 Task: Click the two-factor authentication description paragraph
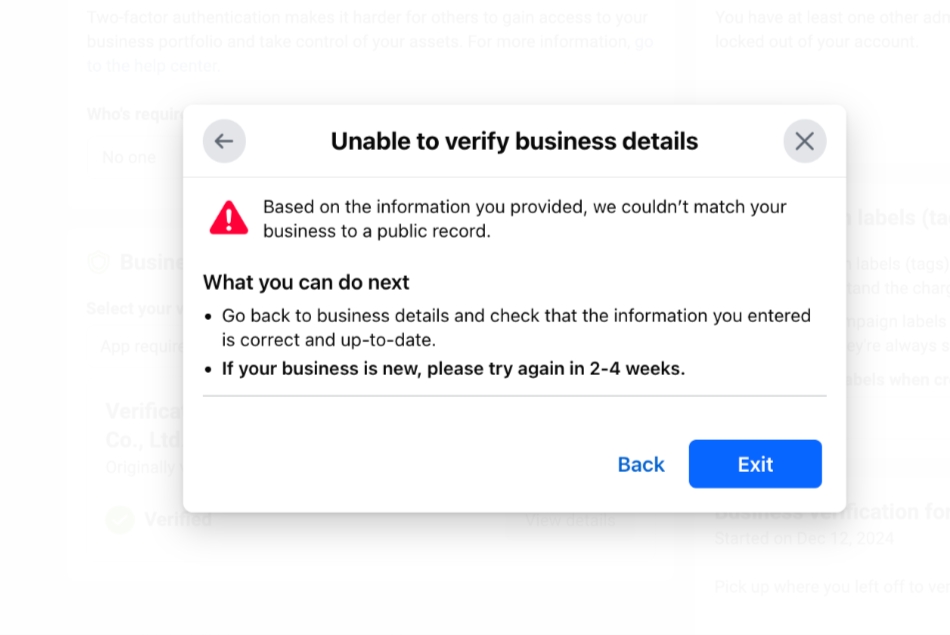click(x=370, y=41)
